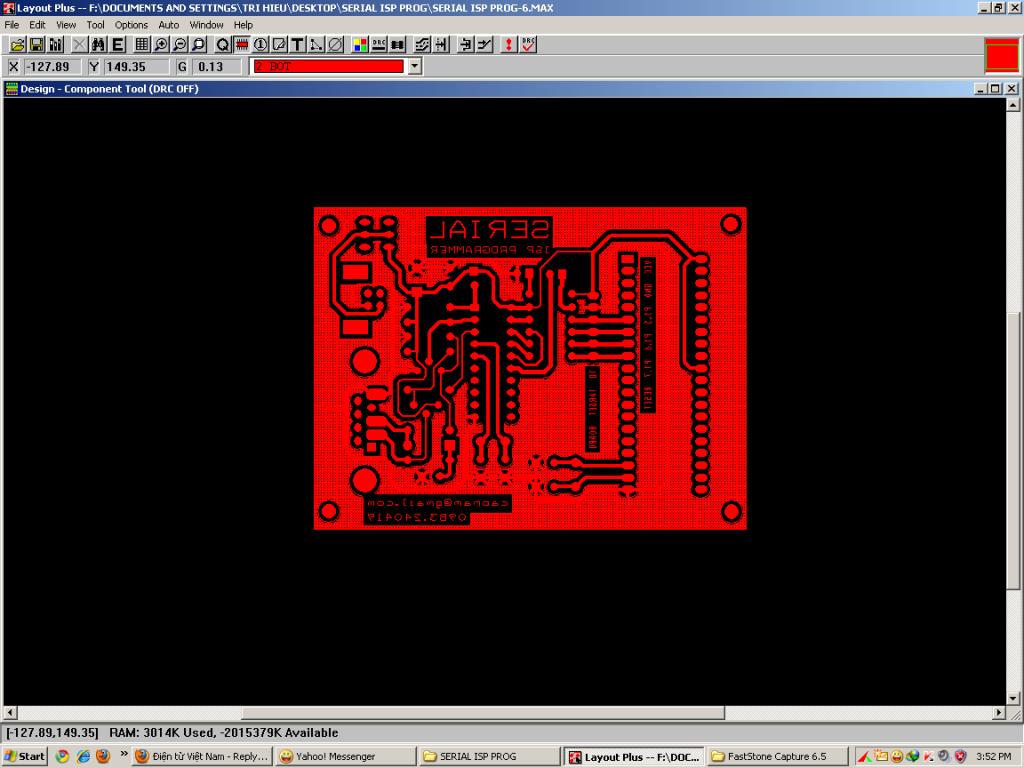1024x768 pixels.
Task: Switch to 'Điện tử Việt Nam - Reply' taskbar button
Action: (x=202, y=756)
